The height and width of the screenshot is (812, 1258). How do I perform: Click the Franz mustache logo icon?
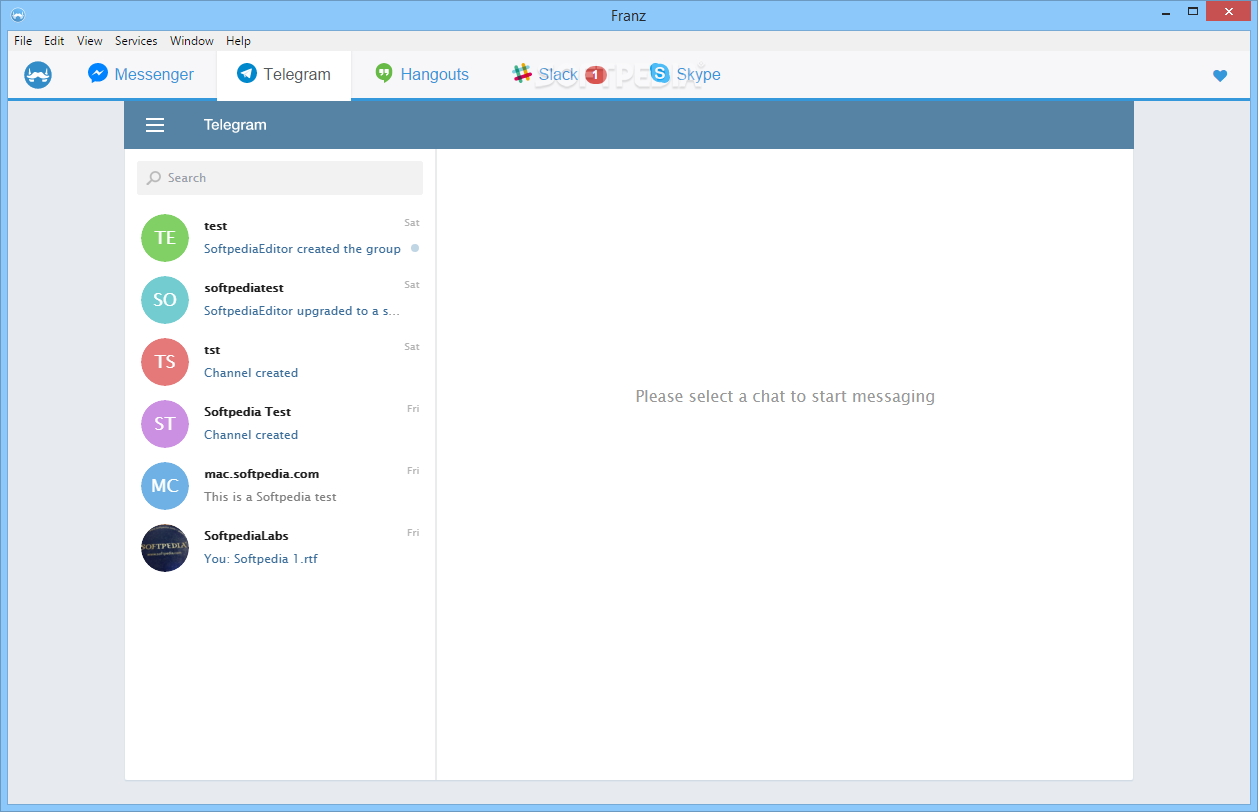pyautogui.click(x=38, y=75)
